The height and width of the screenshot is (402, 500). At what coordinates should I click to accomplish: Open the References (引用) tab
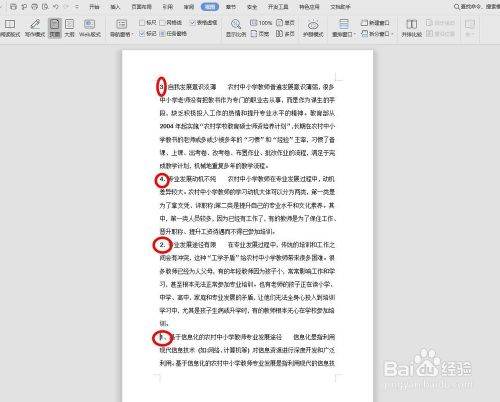click(167, 6)
